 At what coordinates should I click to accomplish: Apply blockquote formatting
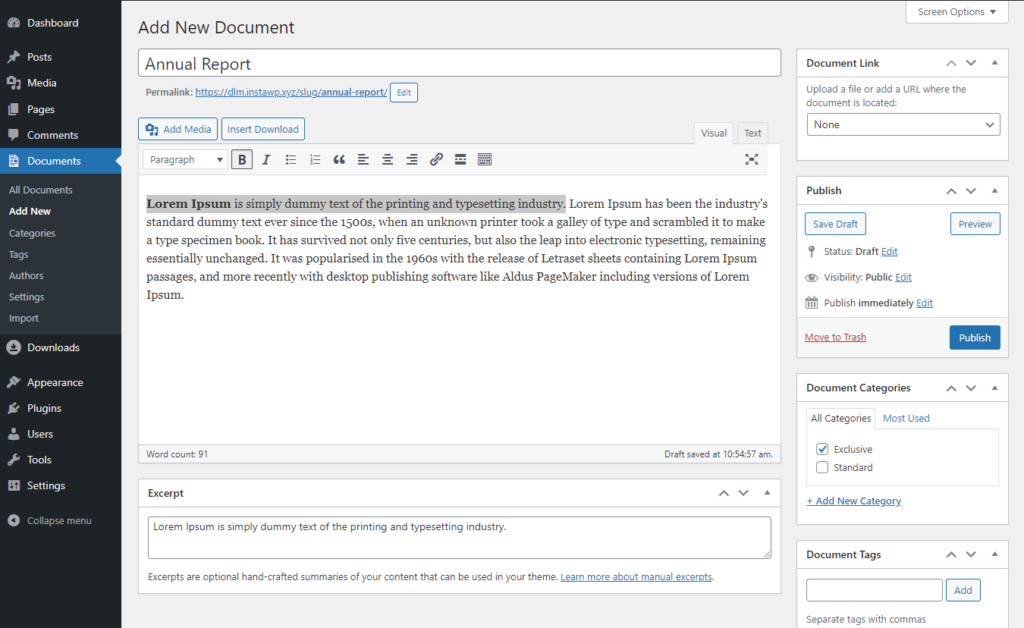[339, 160]
